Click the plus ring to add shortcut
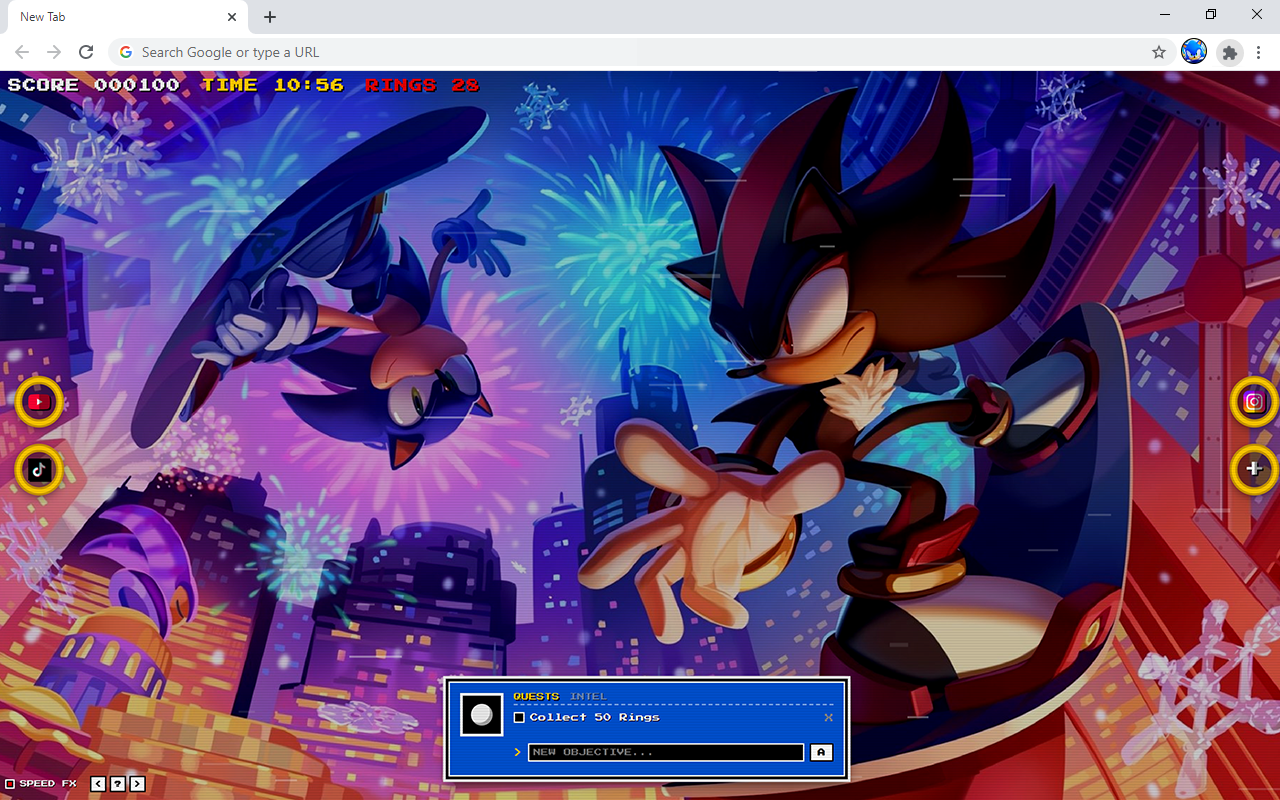Image resolution: width=1280 pixels, height=800 pixels. [x=1254, y=469]
